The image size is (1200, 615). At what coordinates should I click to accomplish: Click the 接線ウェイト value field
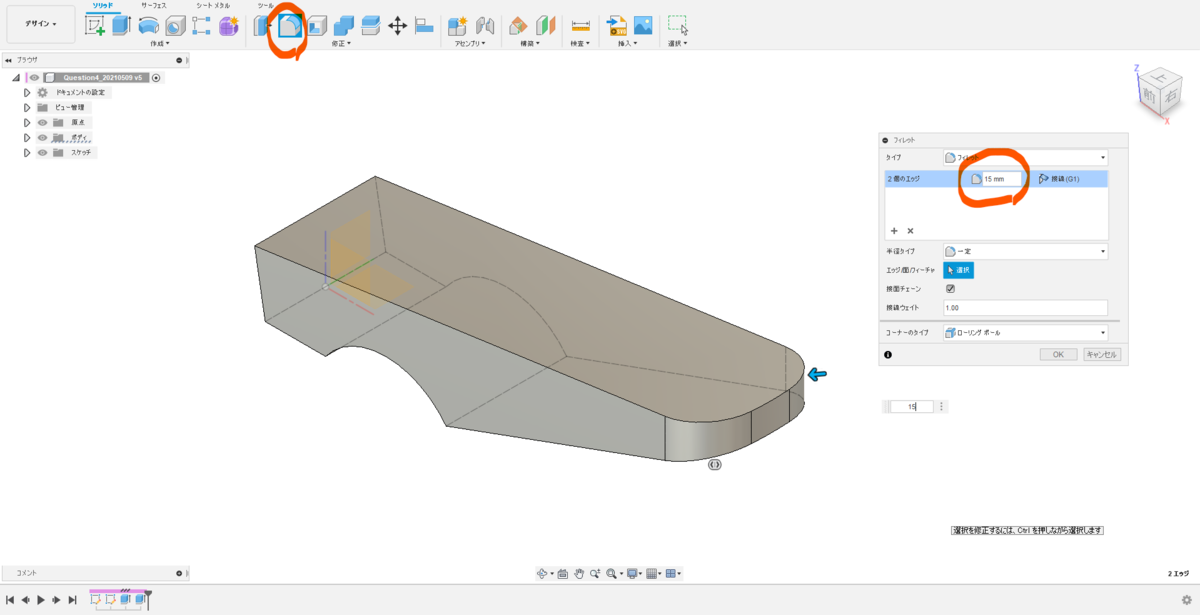tap(1025, 308)
